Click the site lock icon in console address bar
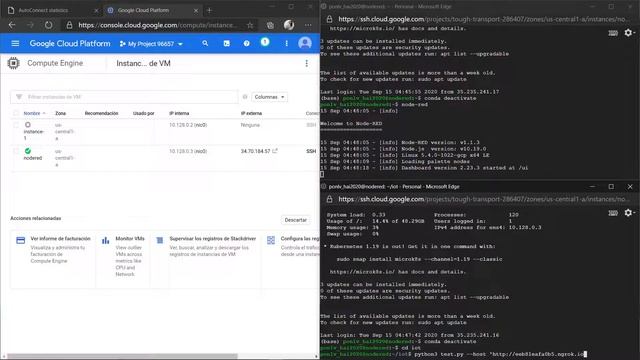The height and width of the screenshot is (360, 640). [69, 25]
